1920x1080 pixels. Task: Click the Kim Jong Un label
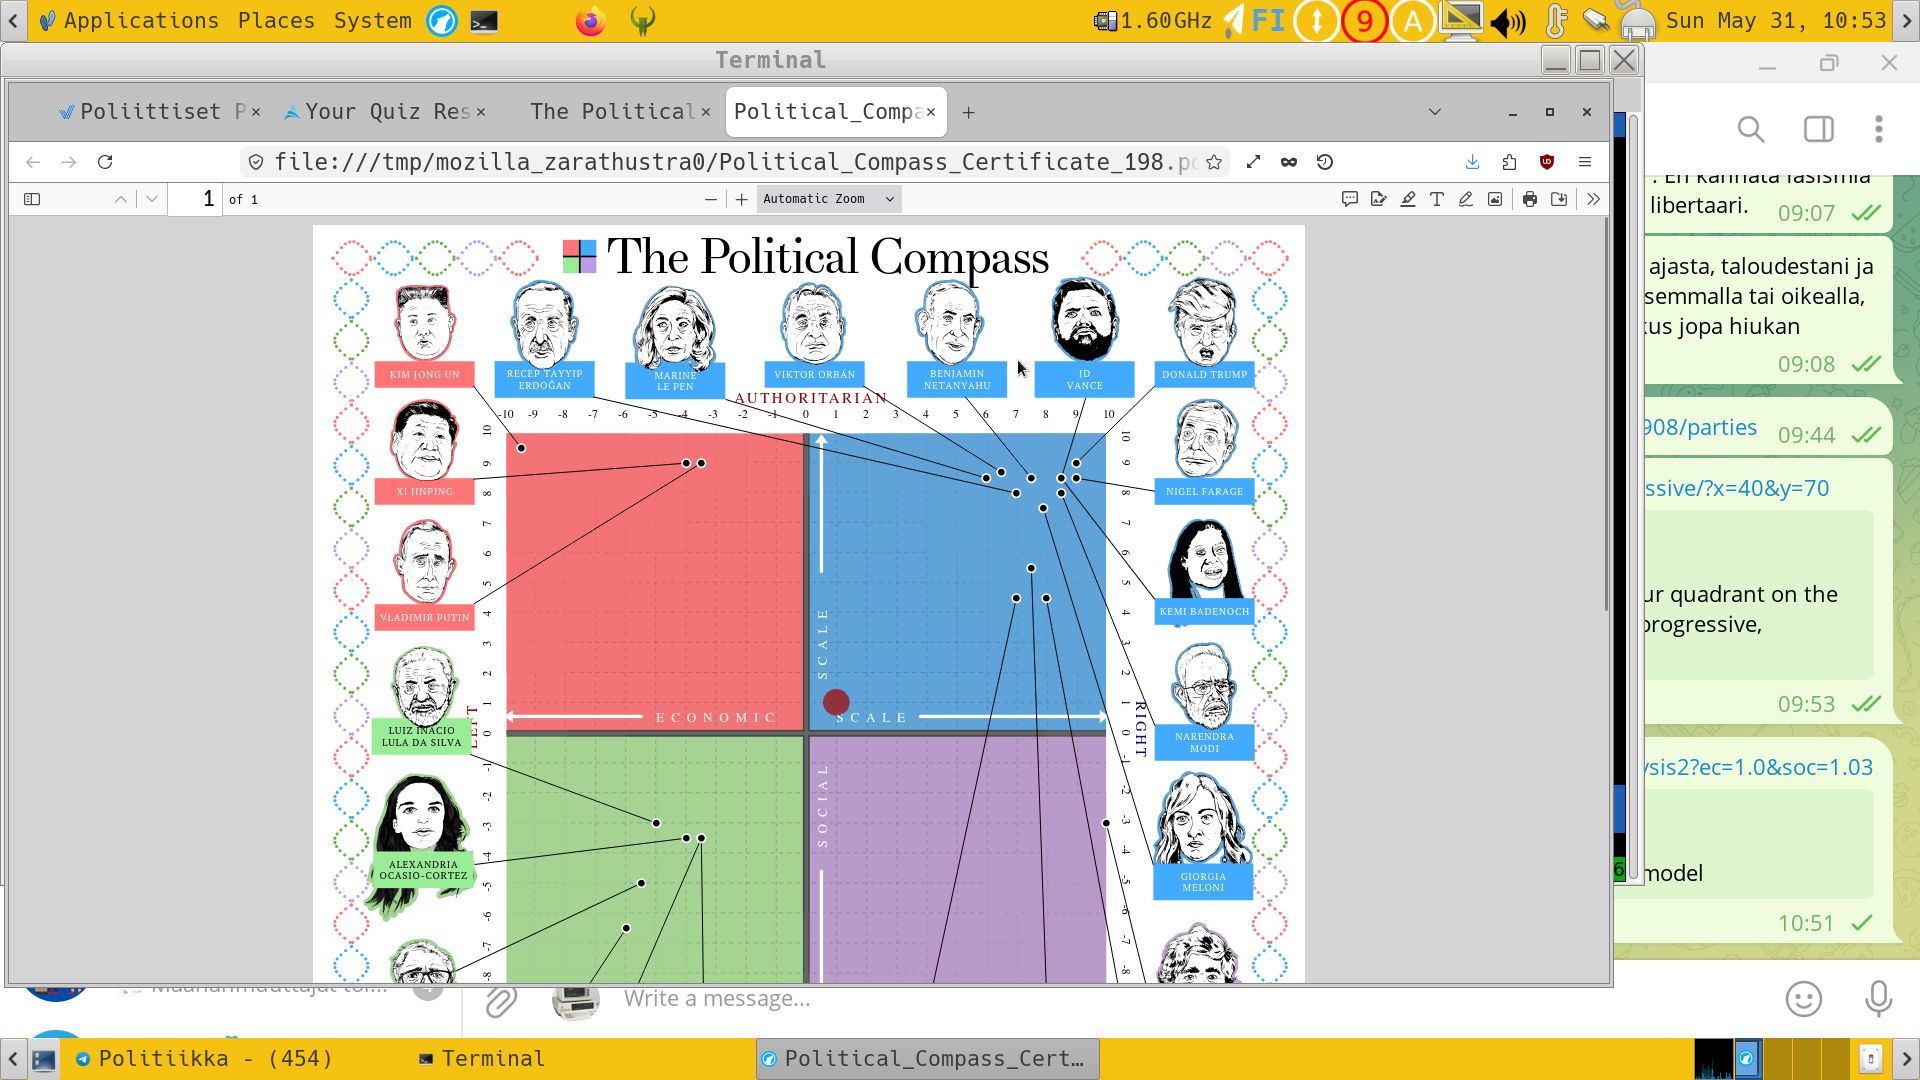coord(424,375)
